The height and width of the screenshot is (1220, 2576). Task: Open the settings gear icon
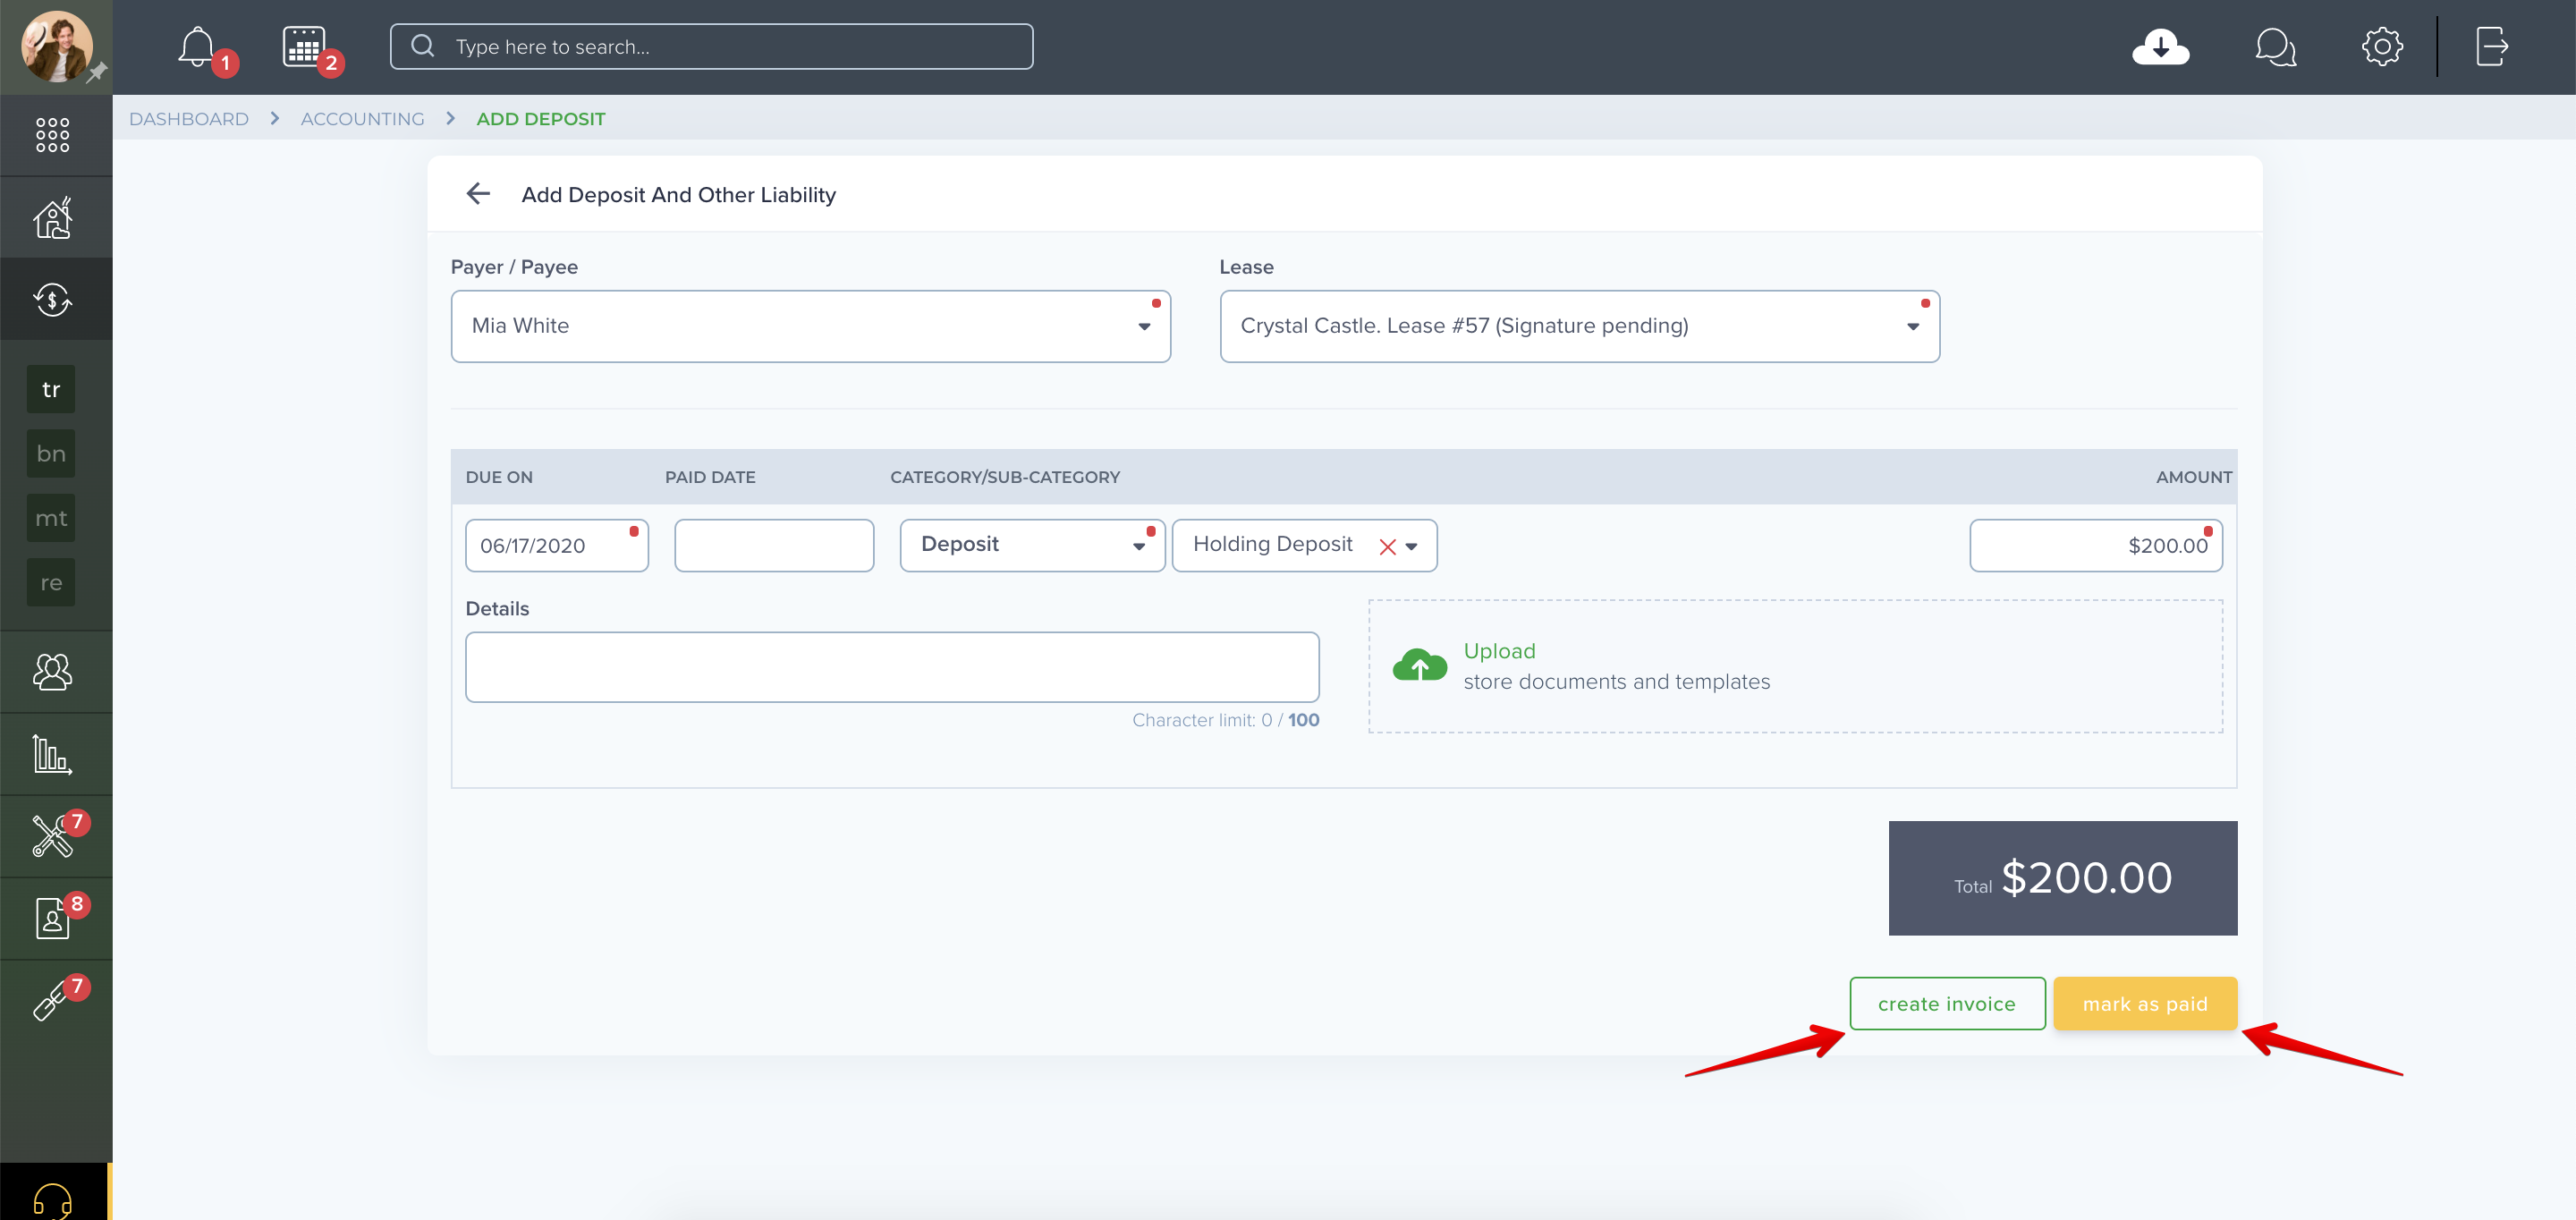[x=2382, y=46]
